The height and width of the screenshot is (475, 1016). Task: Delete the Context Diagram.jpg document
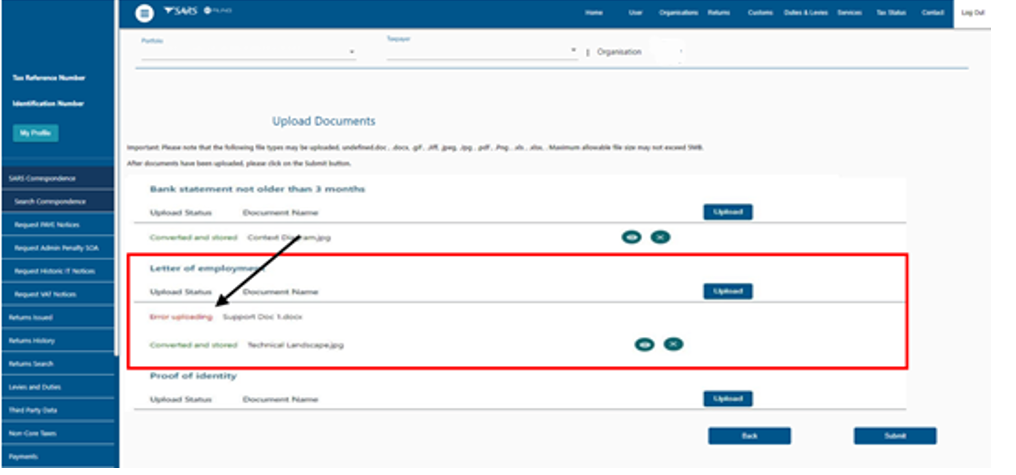659,237
